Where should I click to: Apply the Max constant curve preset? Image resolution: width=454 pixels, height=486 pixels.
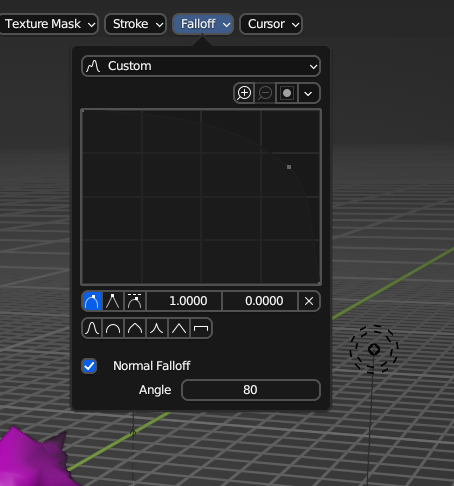click(x=201, y=329)
